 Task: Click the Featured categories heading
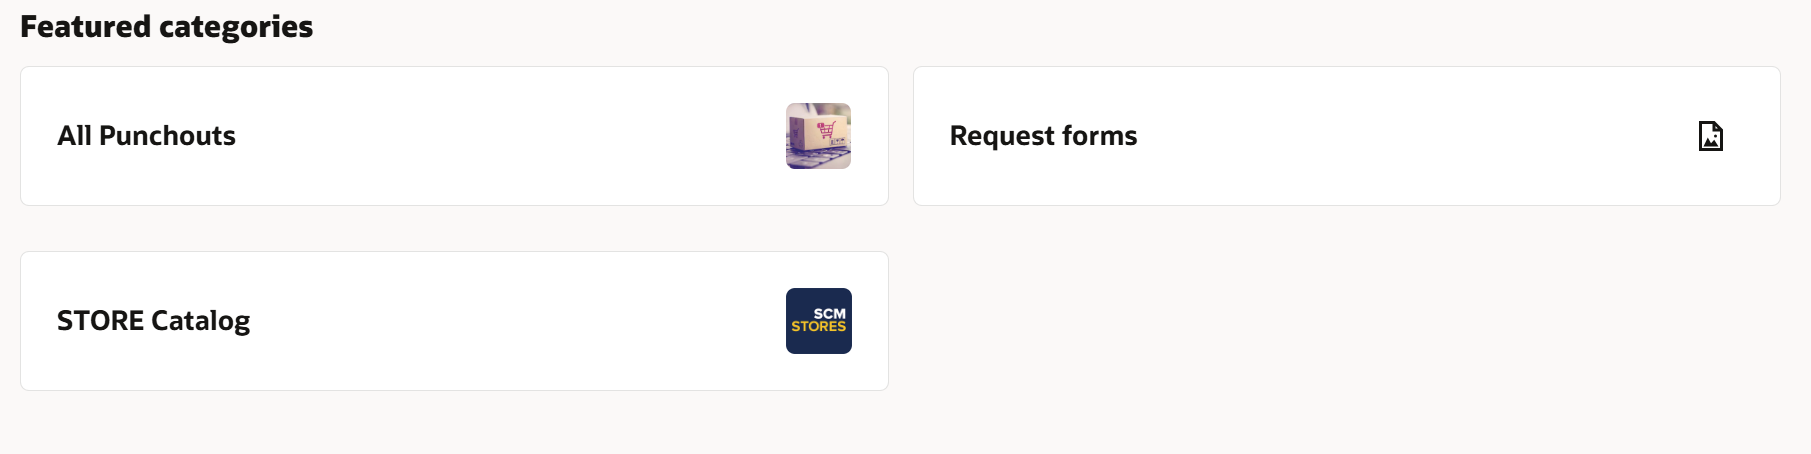pos(167,27)
